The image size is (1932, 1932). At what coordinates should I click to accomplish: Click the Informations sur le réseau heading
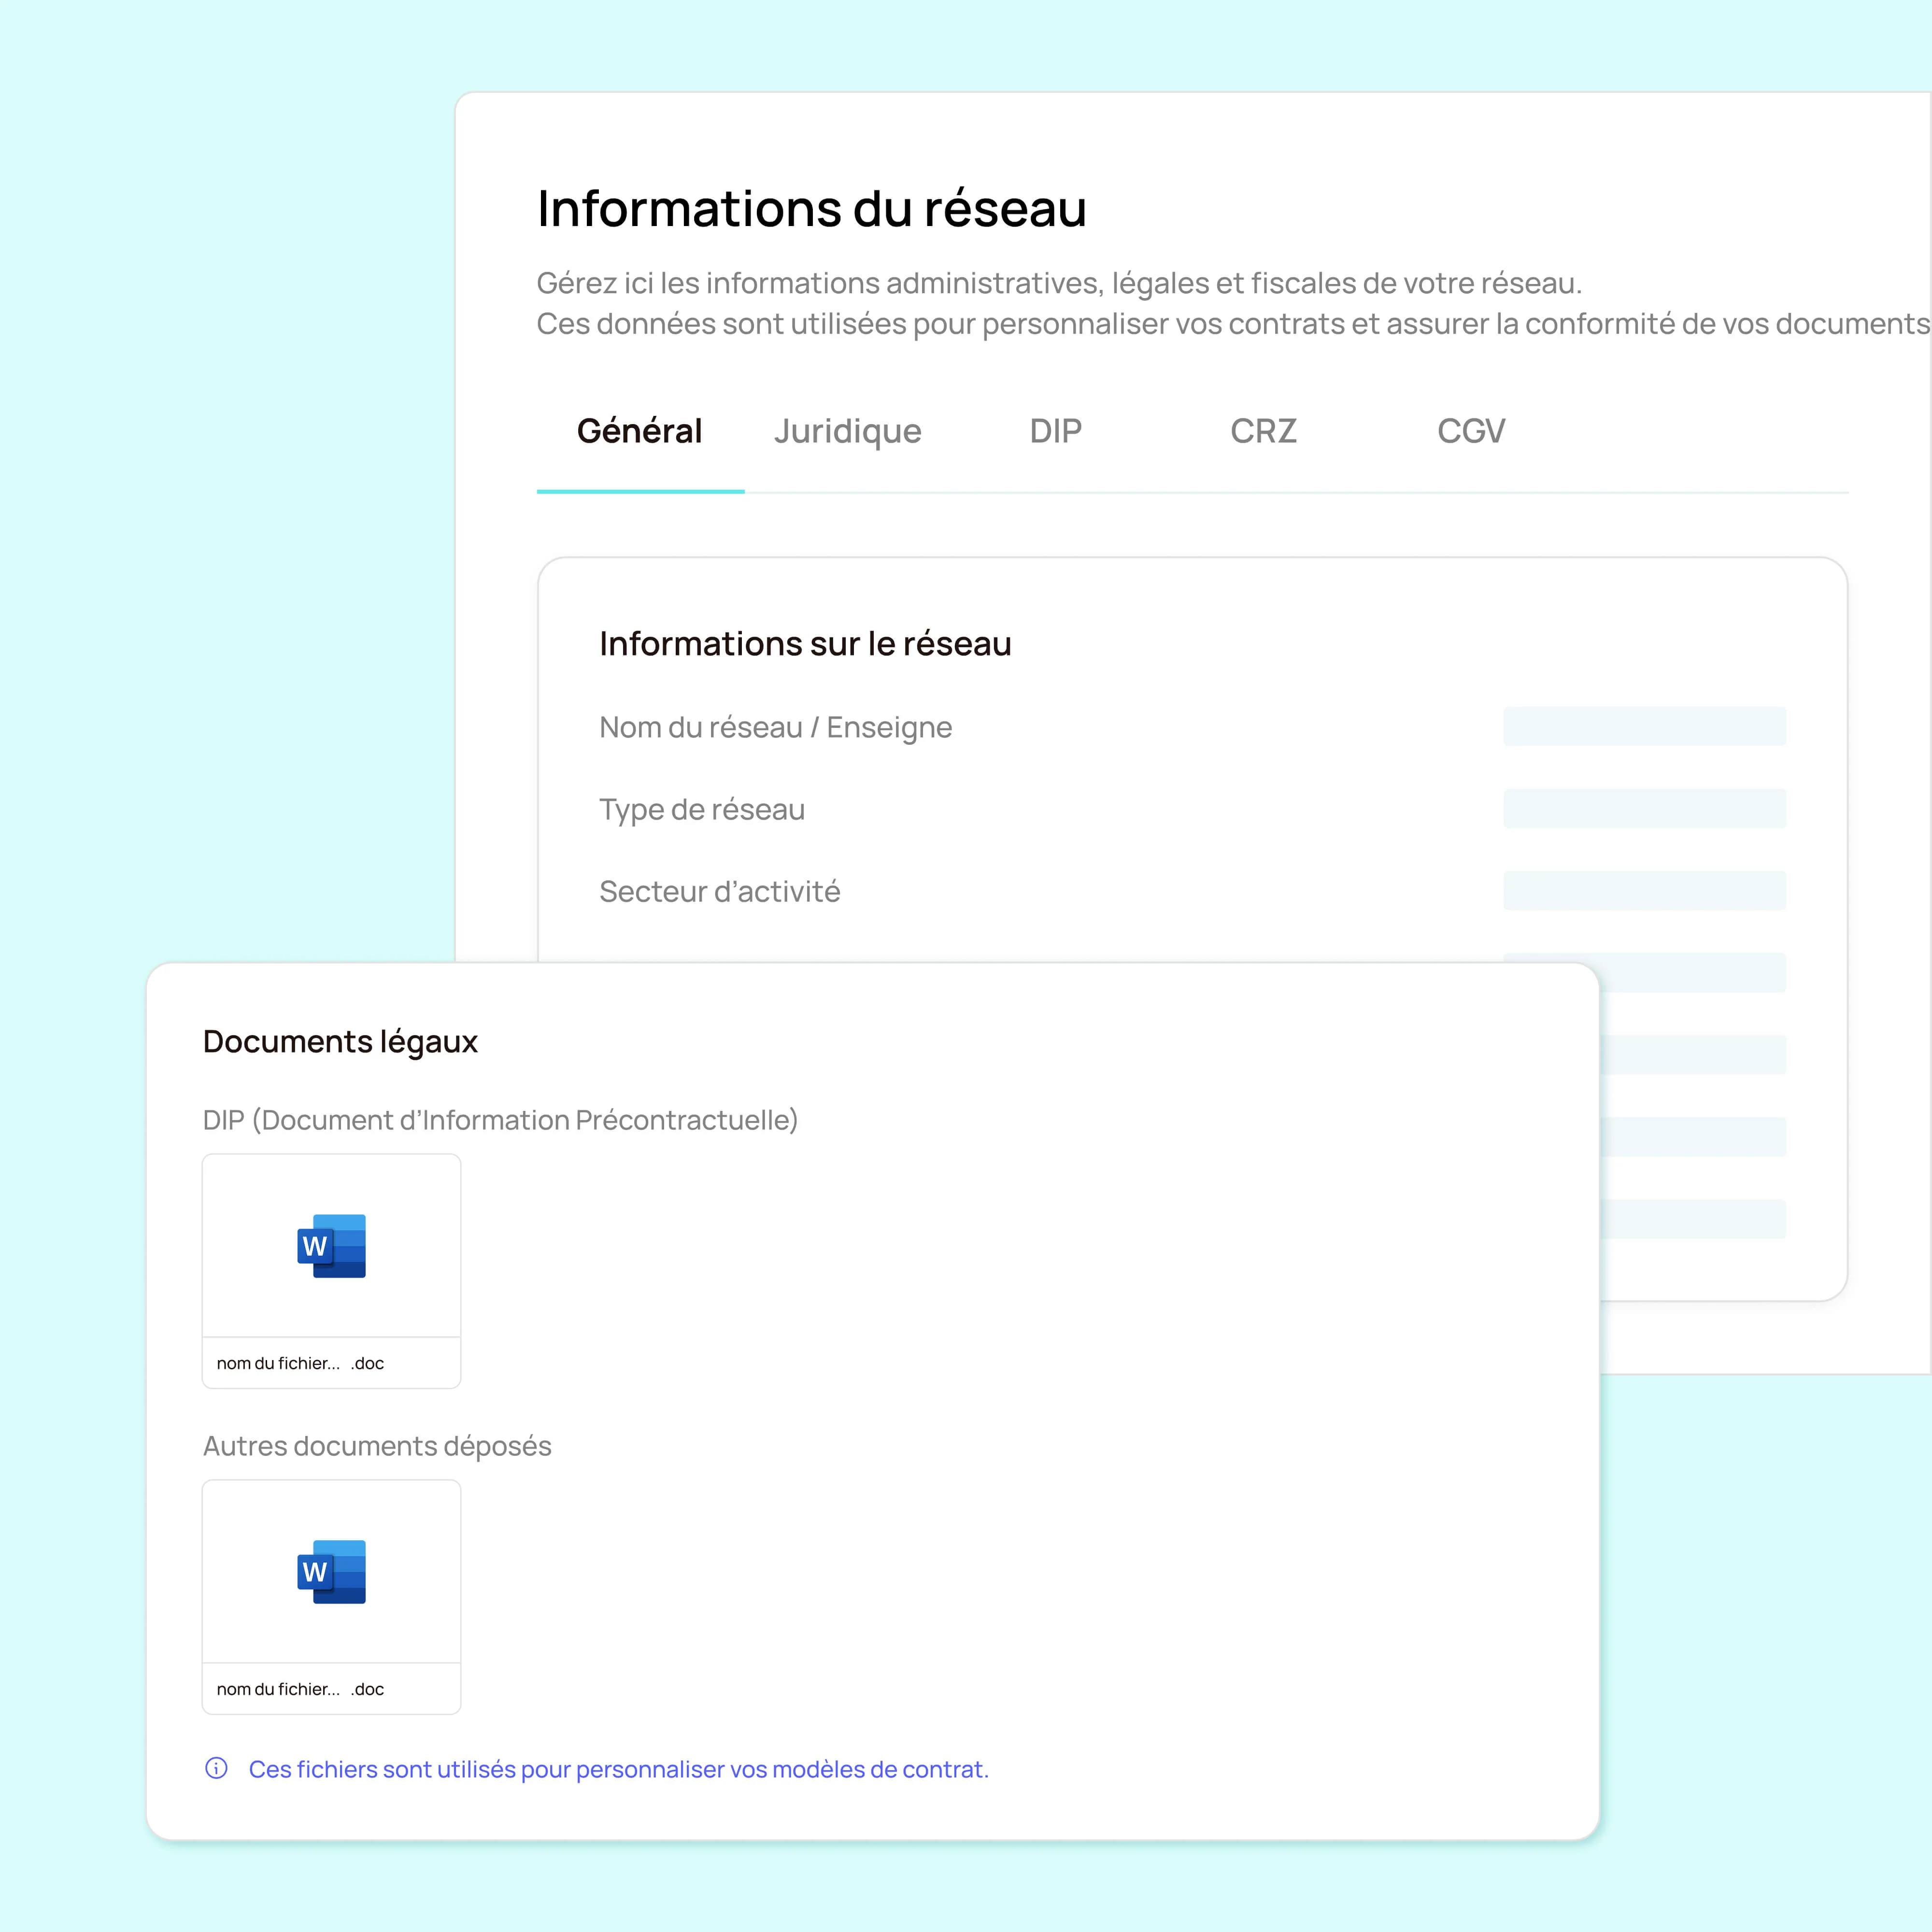[805, 644]
